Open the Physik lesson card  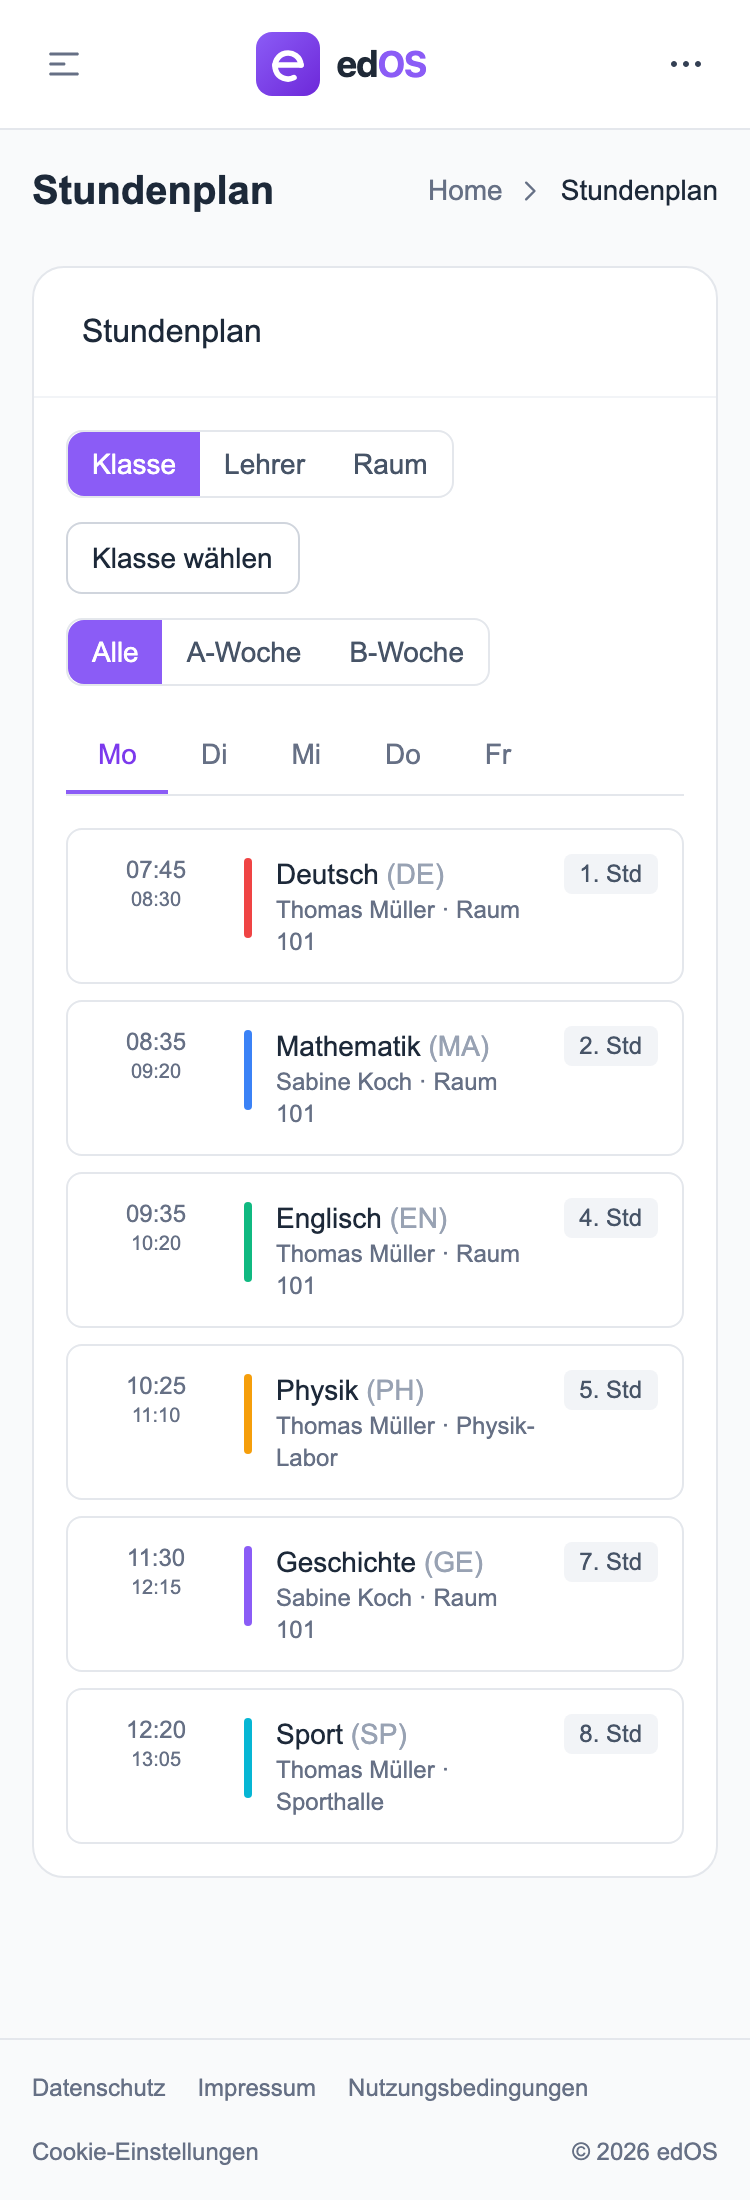click(x=374, y=1422)
